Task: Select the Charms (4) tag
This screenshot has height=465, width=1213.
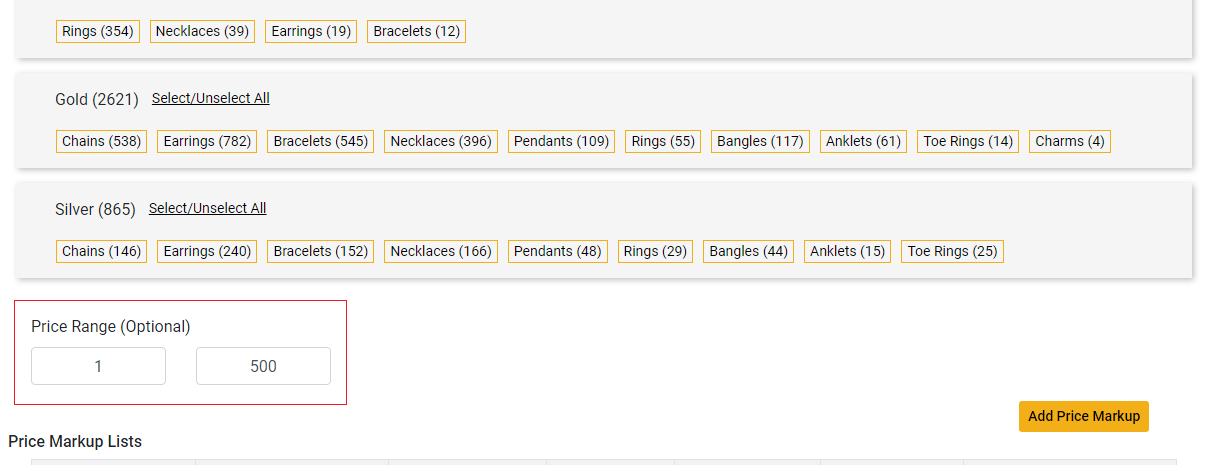Action: pos(1070,141)
